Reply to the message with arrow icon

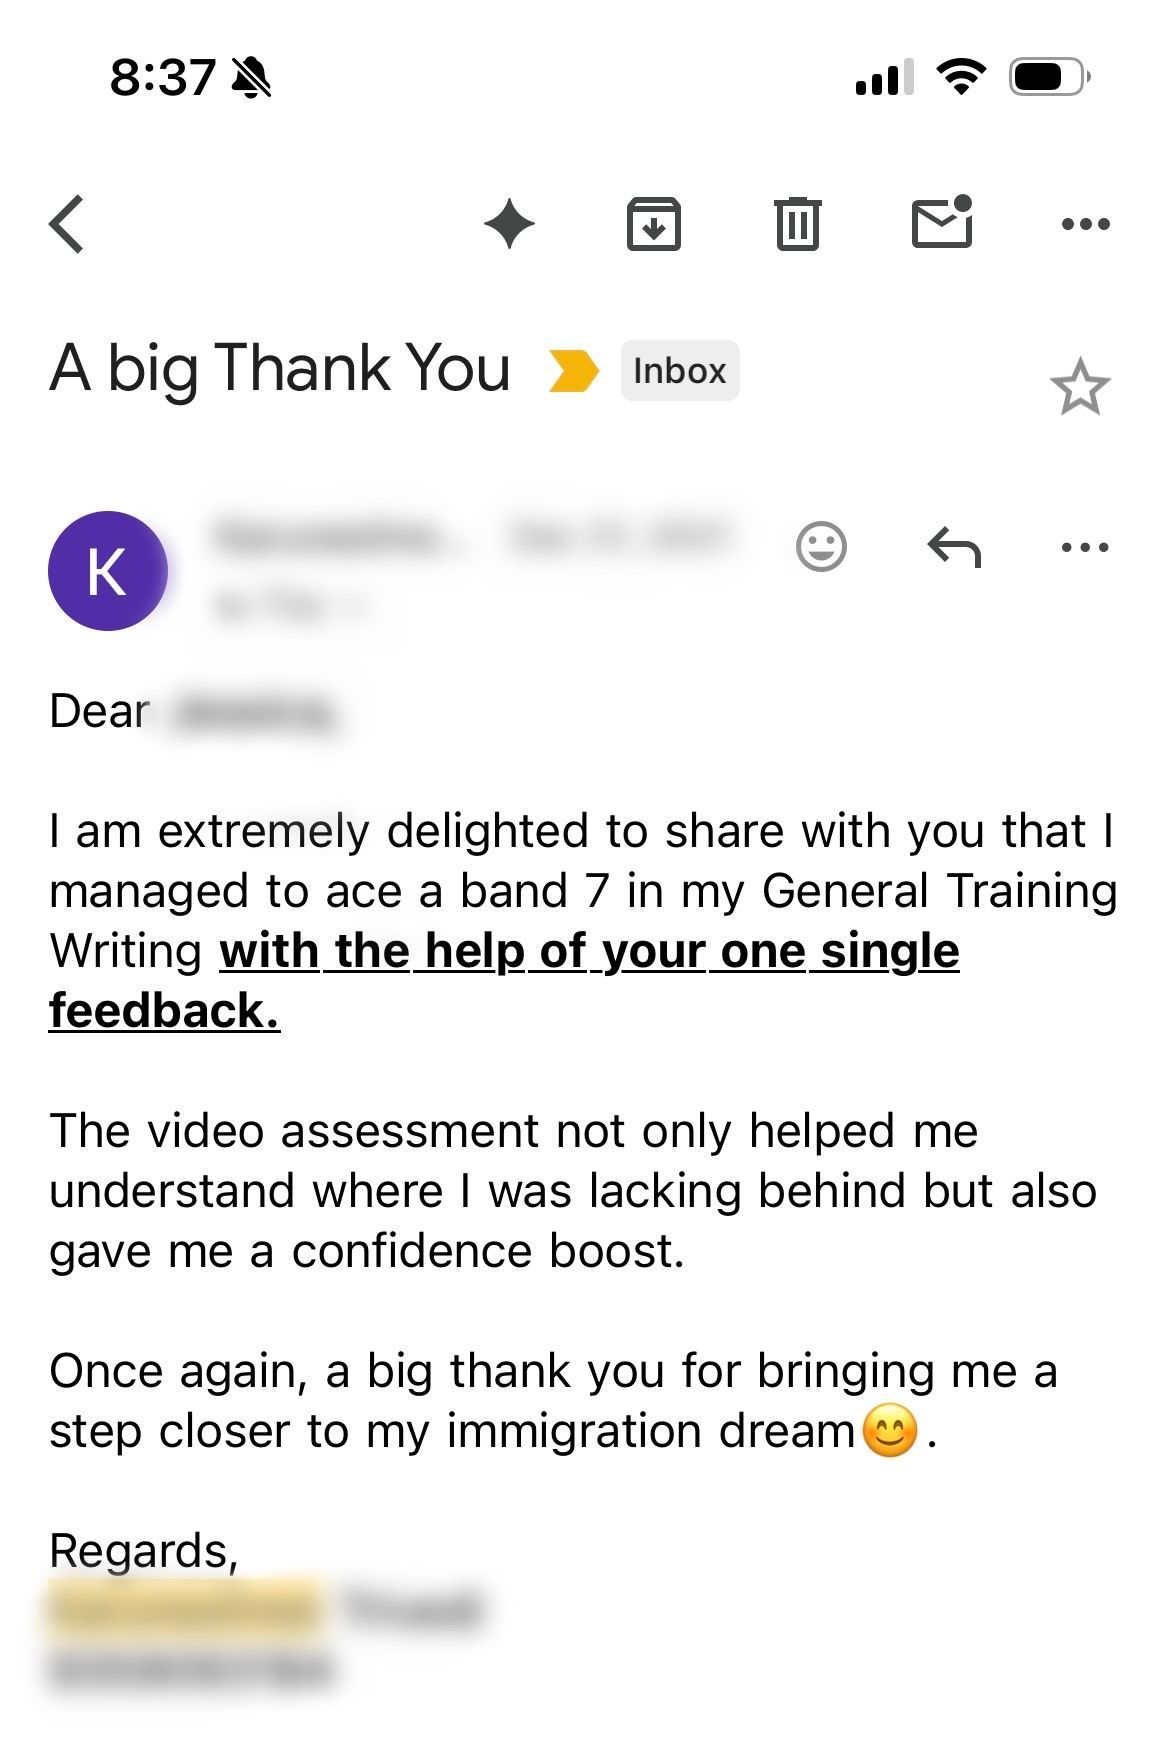(x=954, y=547)
